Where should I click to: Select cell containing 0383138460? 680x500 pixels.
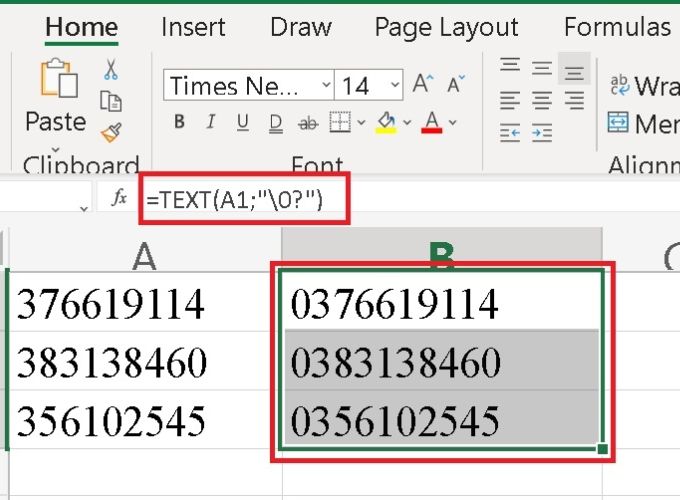[x=441, y=361]
